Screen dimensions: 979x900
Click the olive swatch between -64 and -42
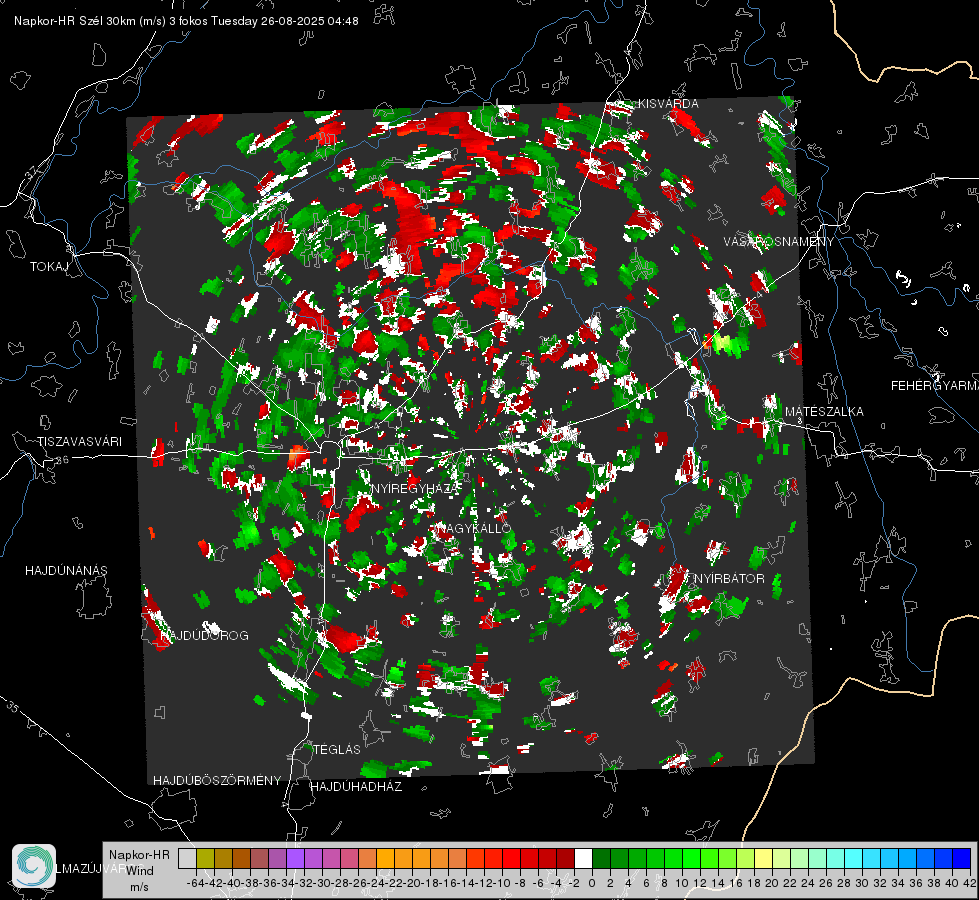coord(205,859)
